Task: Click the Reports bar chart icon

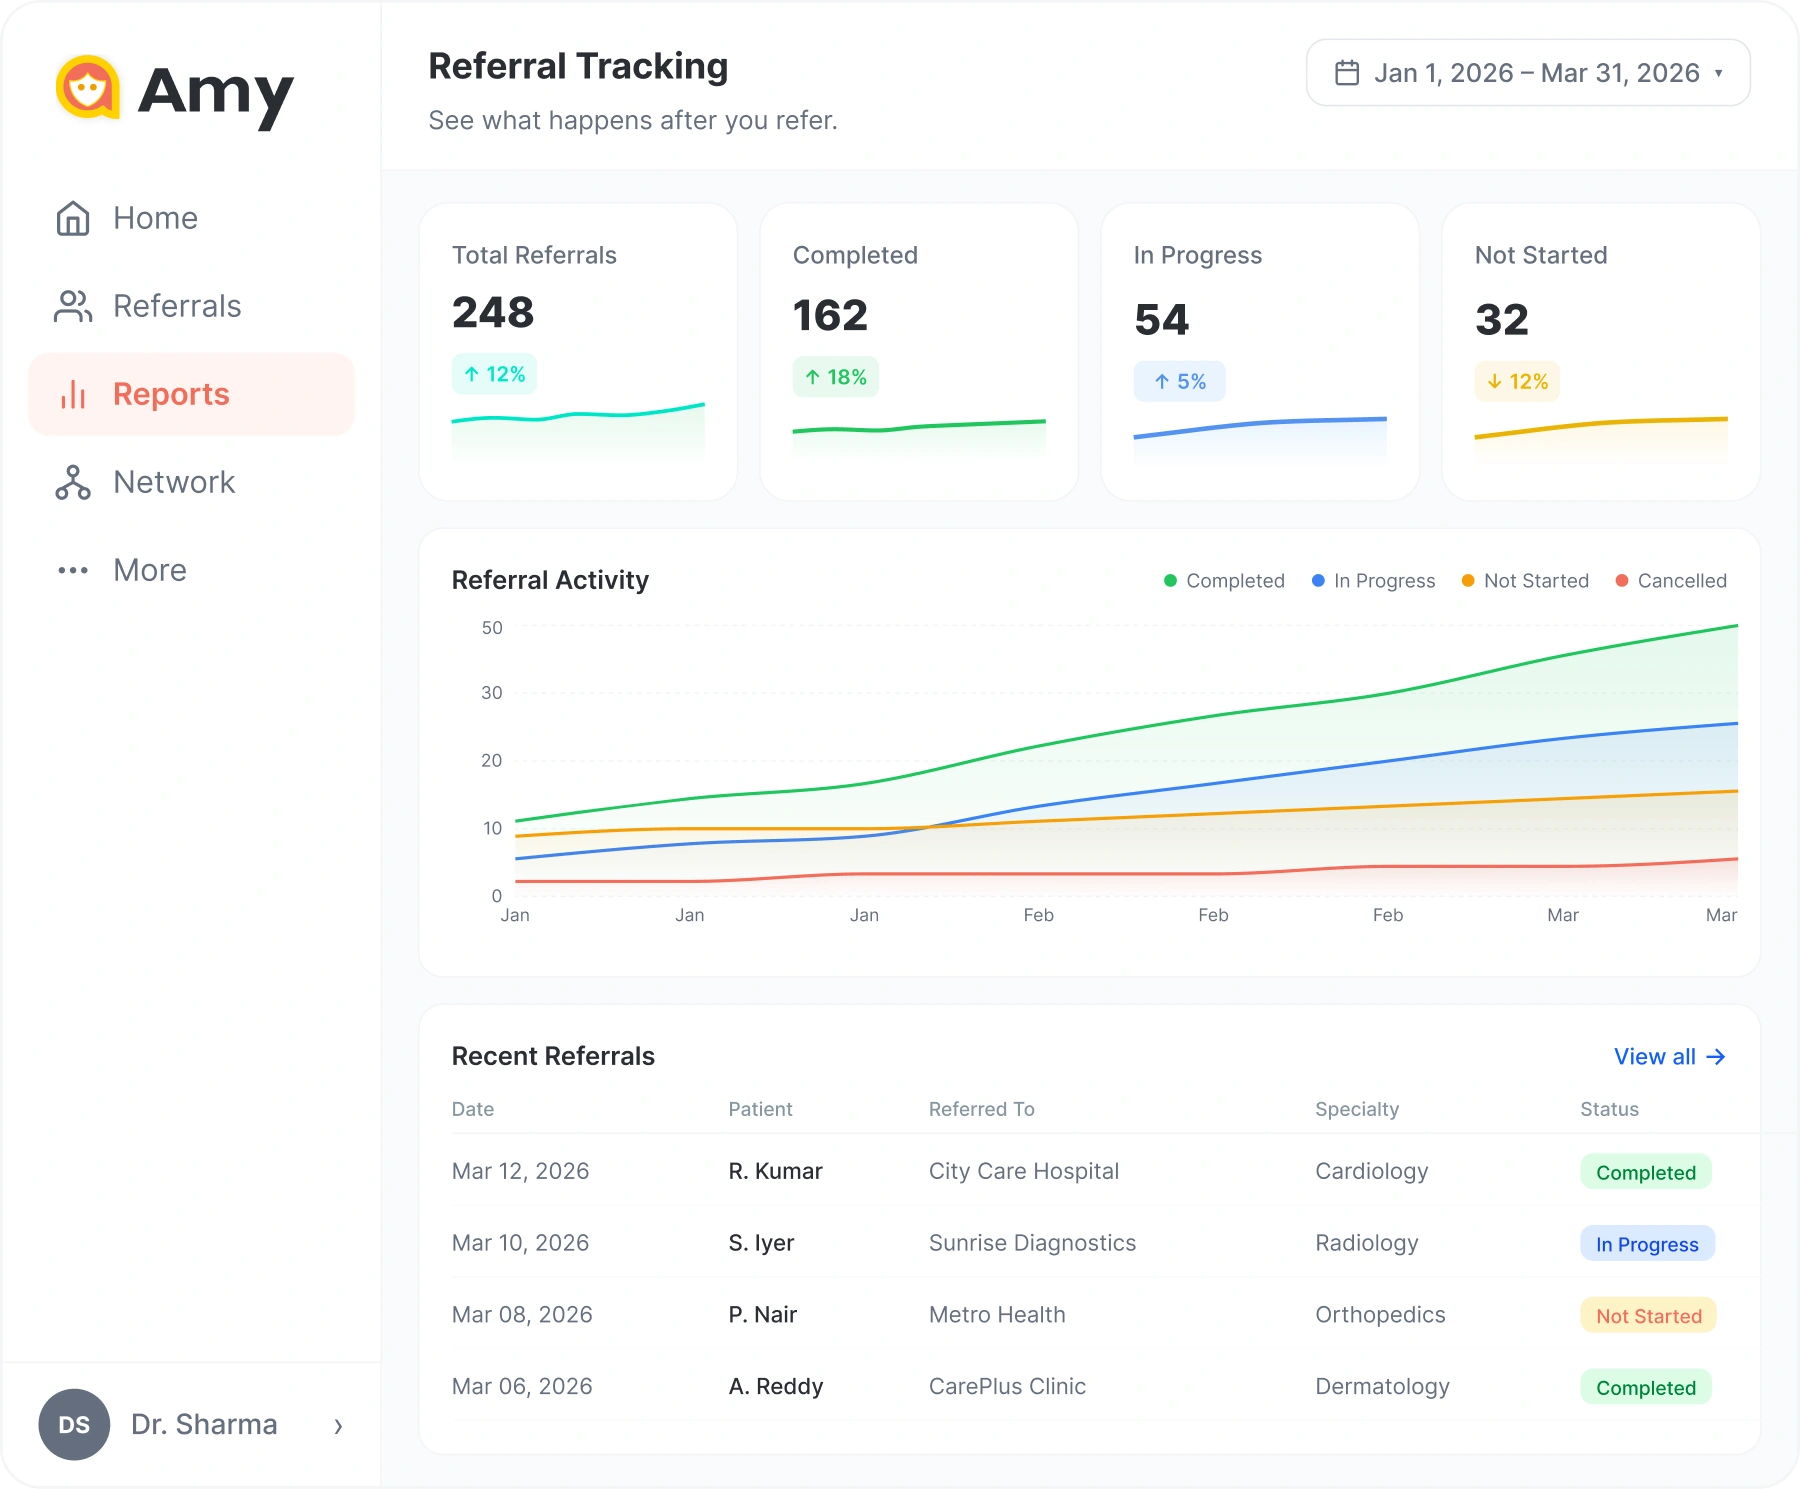Action: click(x=73, y=394)
